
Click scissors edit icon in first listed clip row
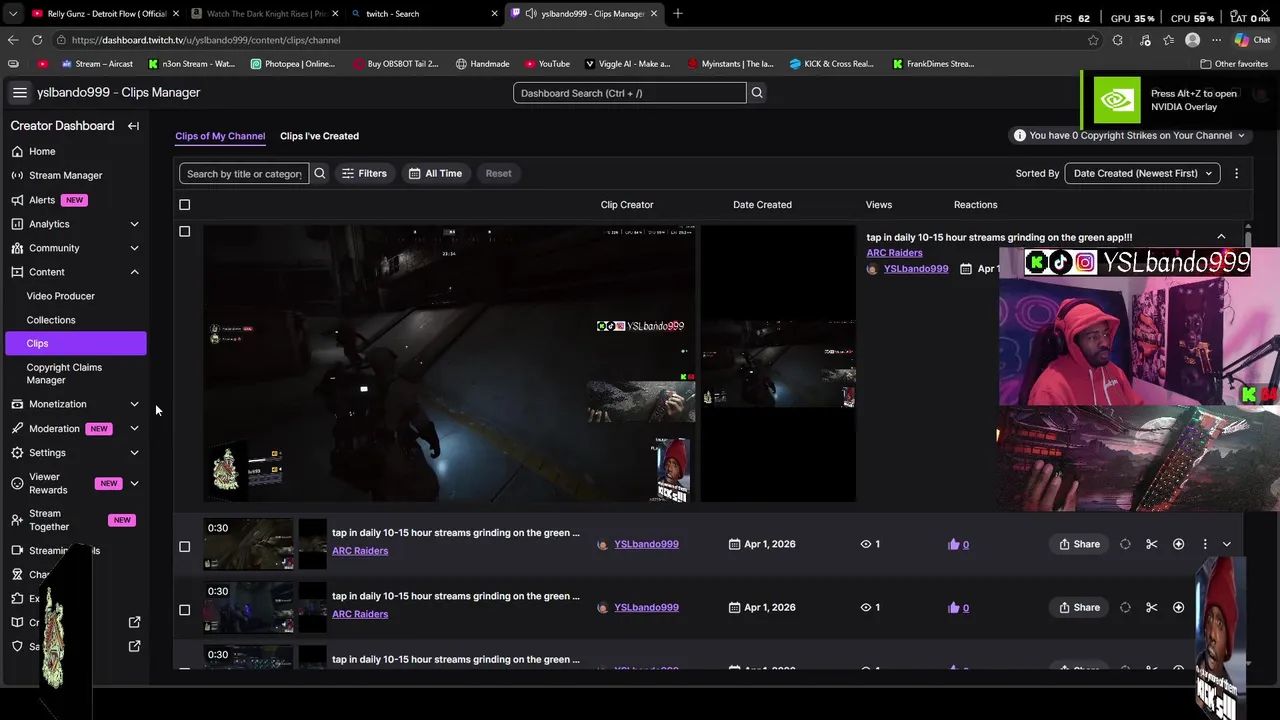coord(1152,544)
